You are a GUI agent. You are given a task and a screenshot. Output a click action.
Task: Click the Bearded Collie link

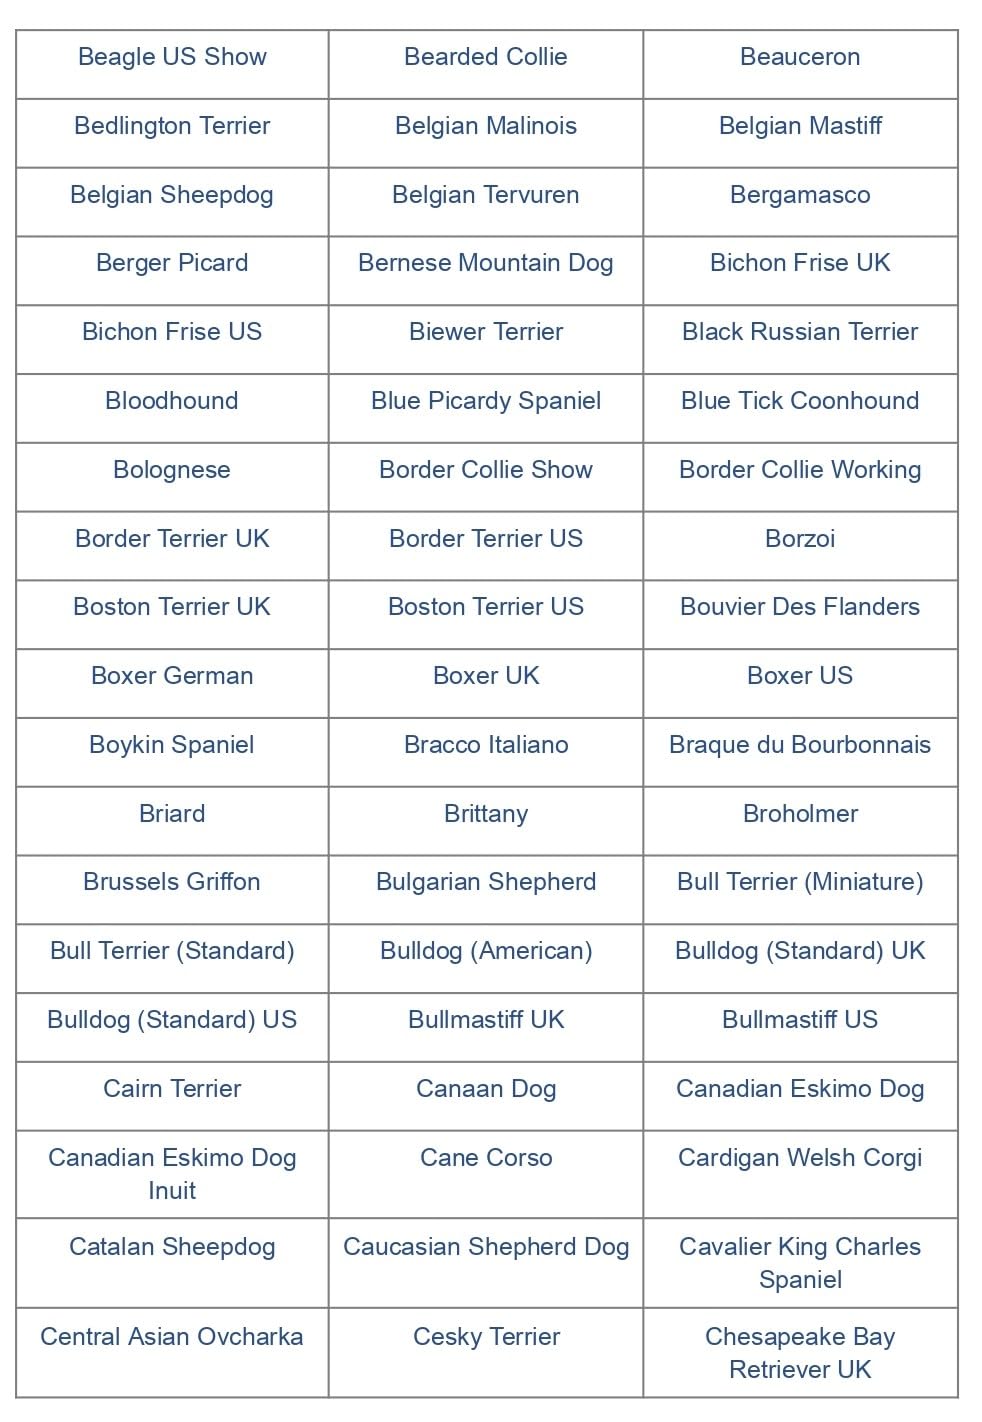point(485,57)
